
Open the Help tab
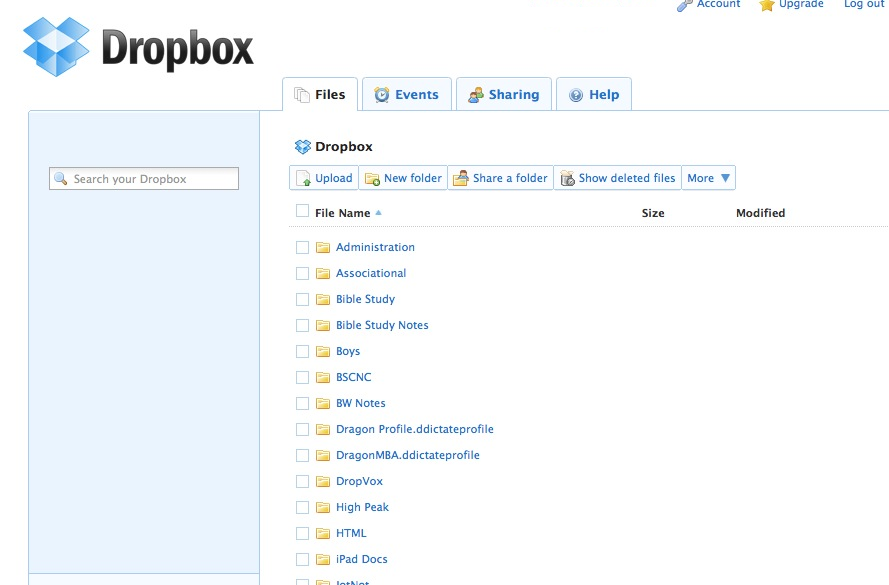(594, 94)
